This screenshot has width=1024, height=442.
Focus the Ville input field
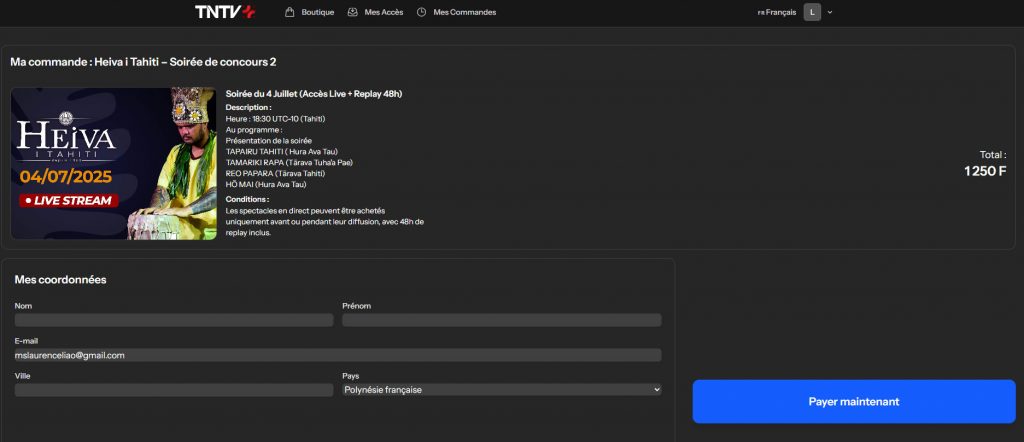tap(174, 389)
